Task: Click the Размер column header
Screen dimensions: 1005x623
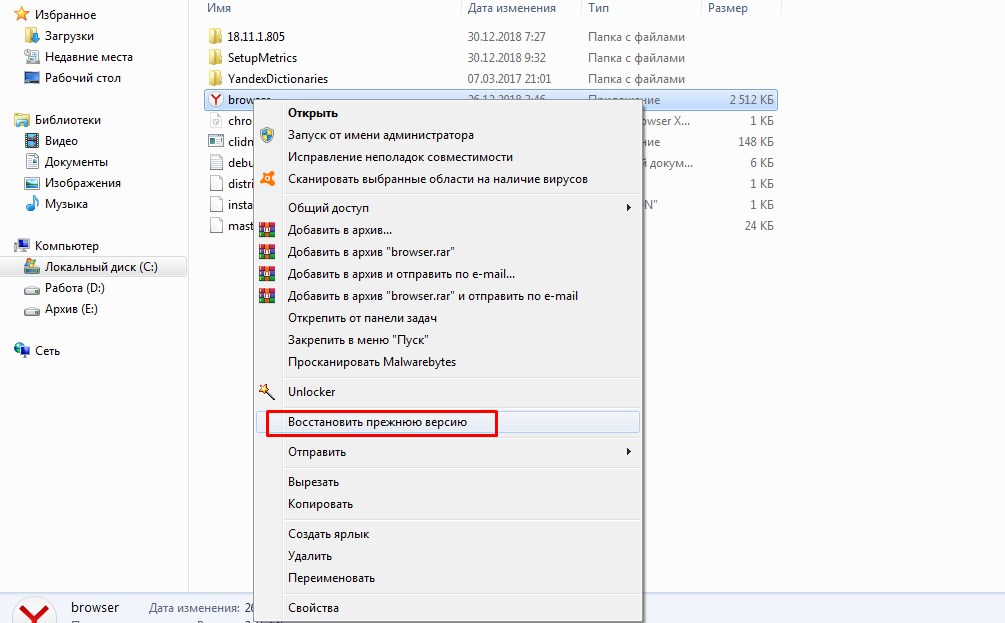Action: [x=727, y=8]
